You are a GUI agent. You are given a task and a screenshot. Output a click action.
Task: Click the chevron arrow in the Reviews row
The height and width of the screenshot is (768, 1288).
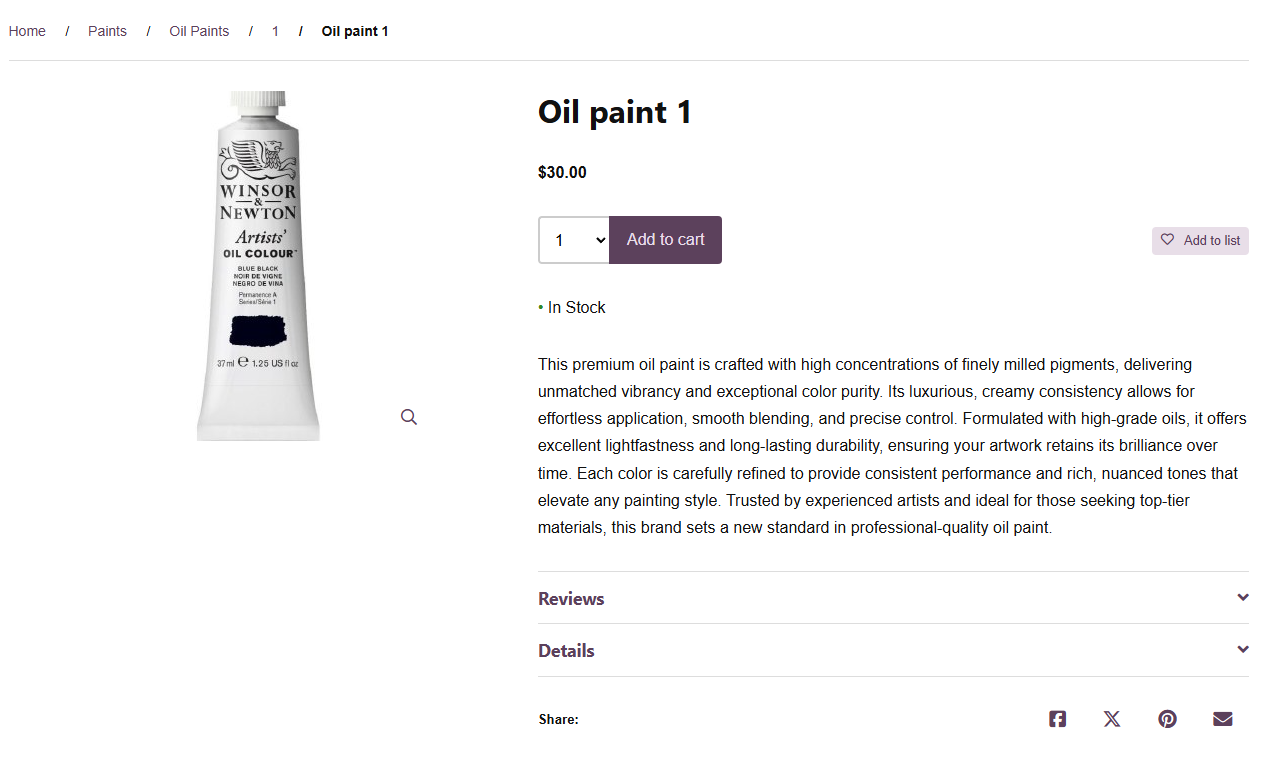[1243, 597]
